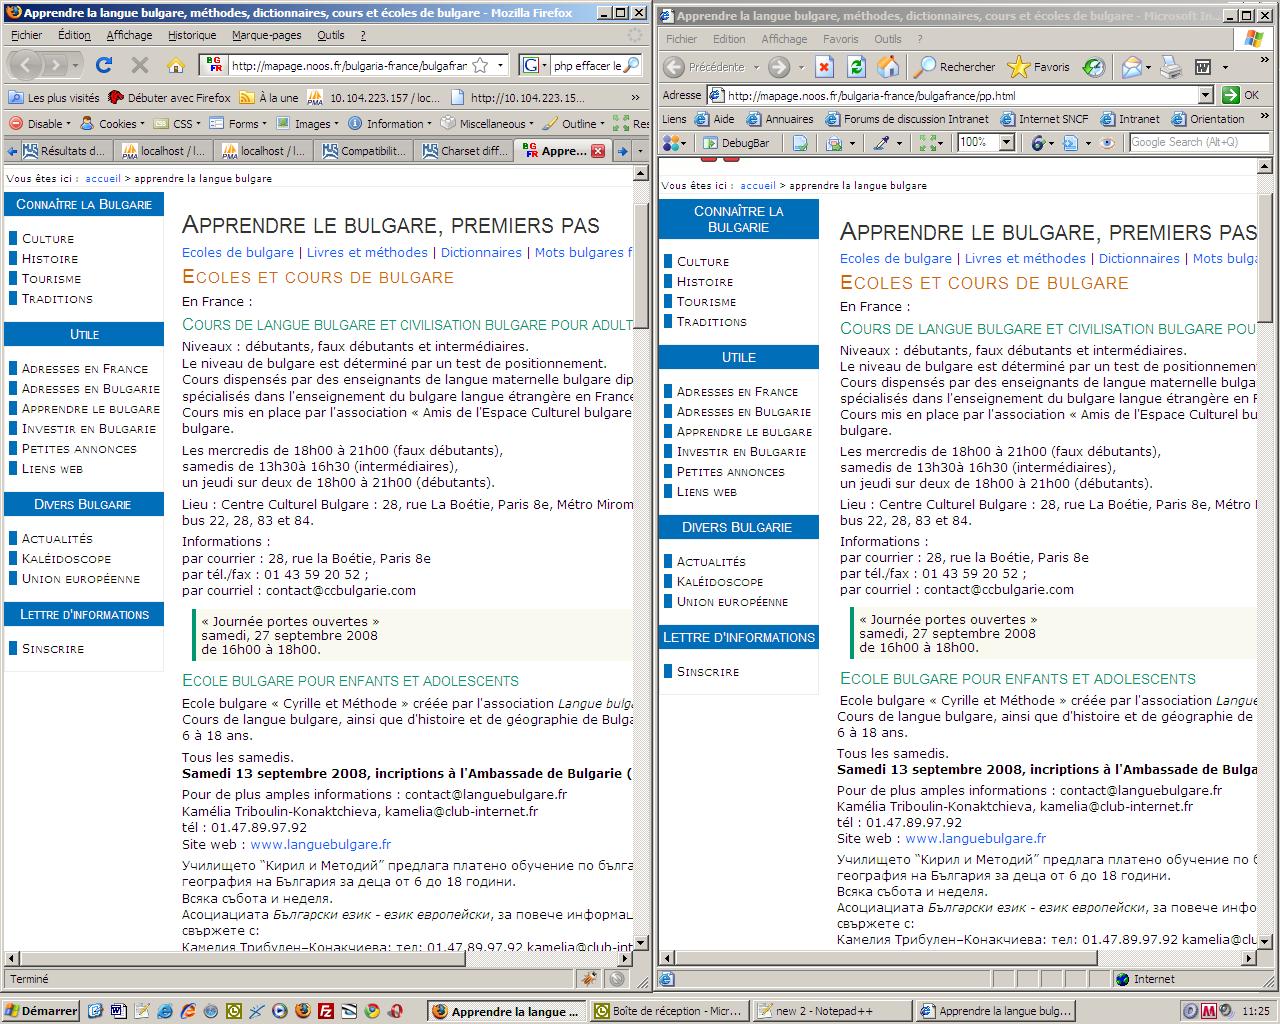Open the Web Developer Outline menu
The image size is (1280, 1024).
click(x=574, y=124)
